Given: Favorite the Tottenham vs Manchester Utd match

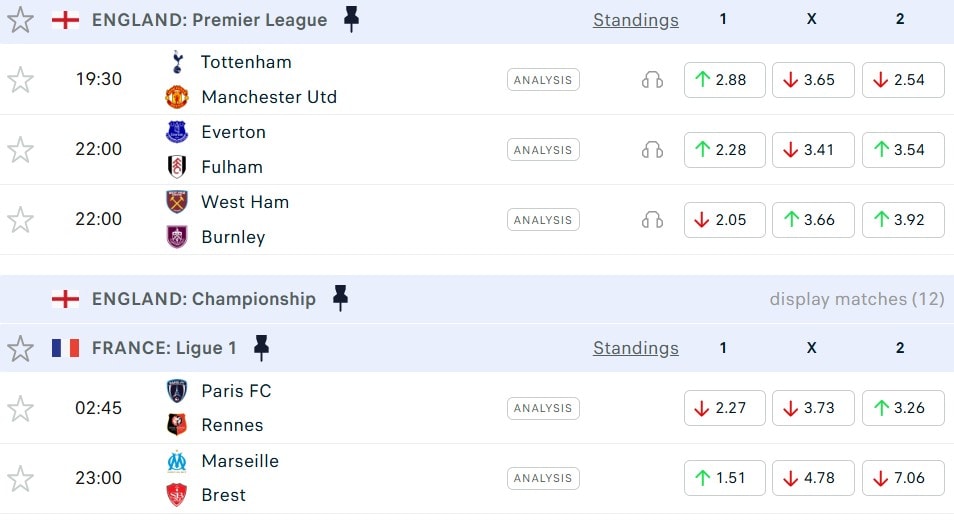Looking at the screenshot, I should coord(20,80).
